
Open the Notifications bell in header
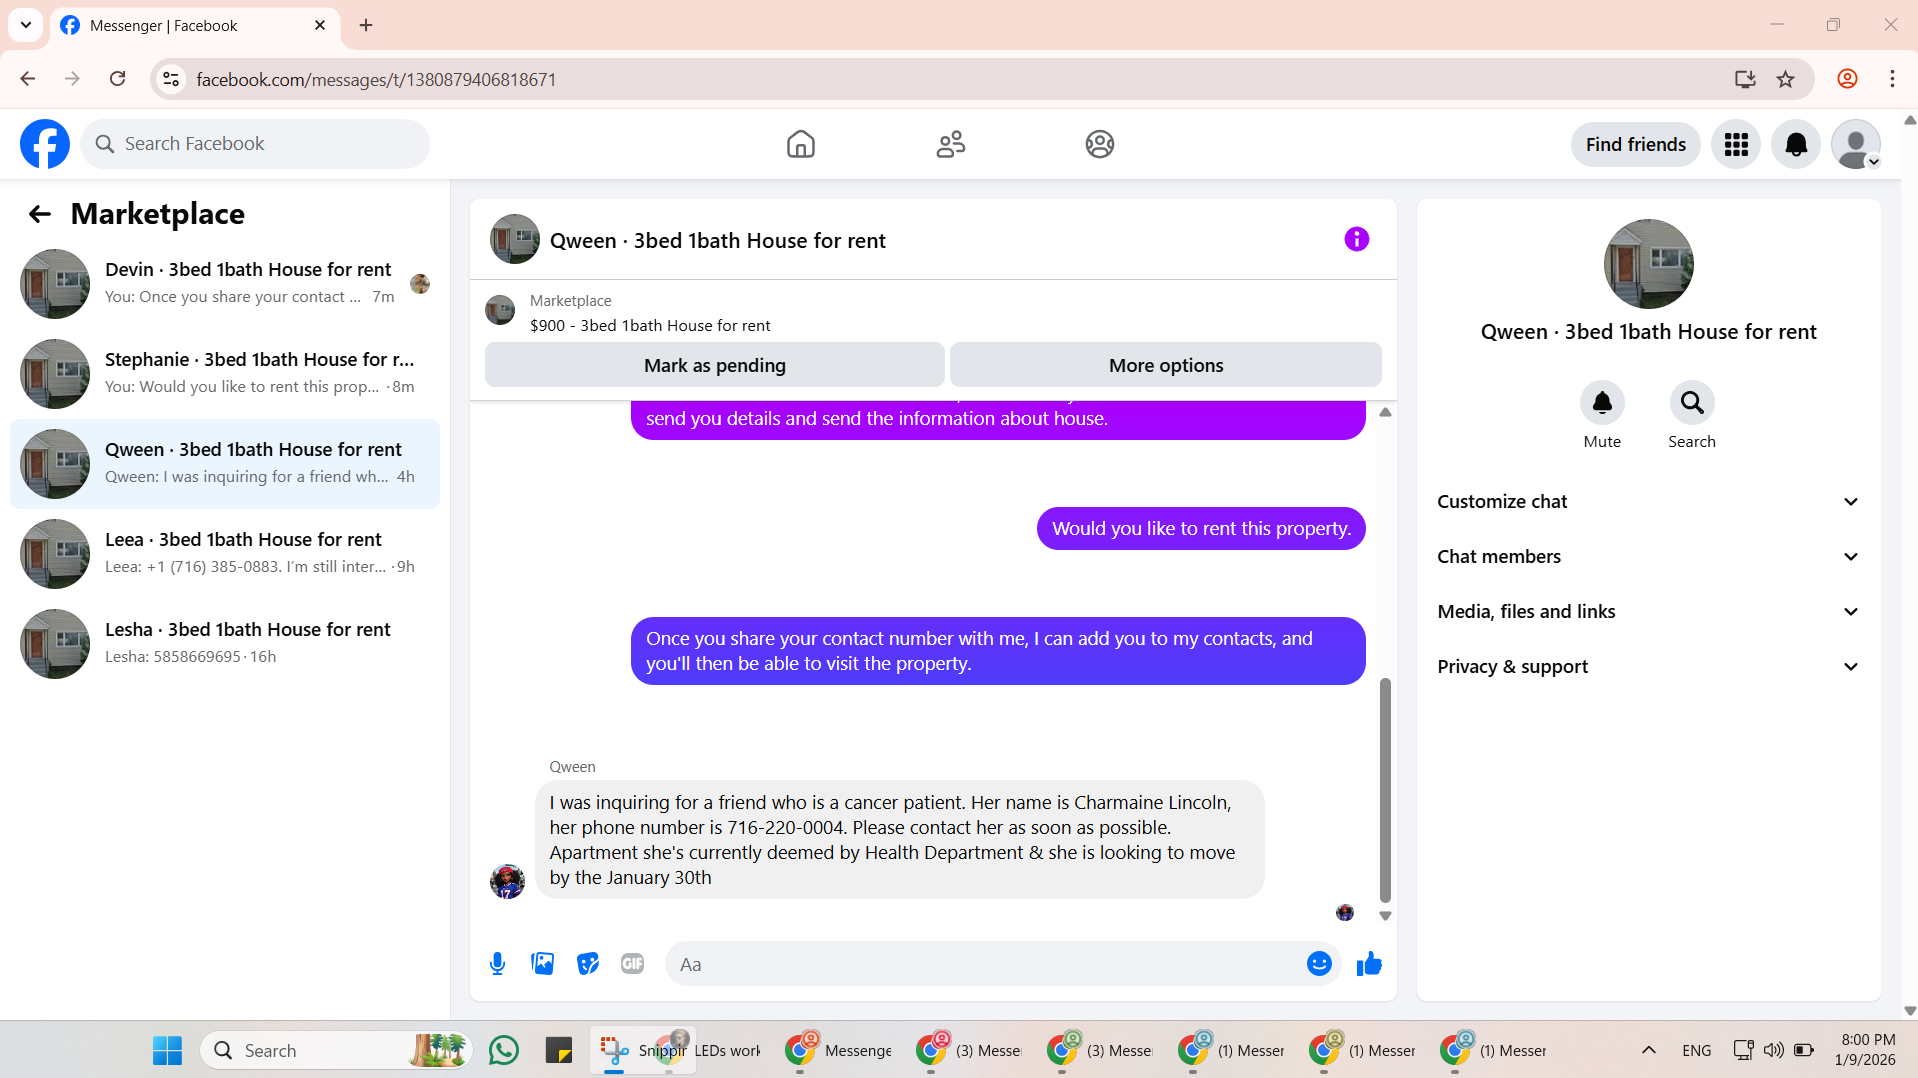pos(1796,145)
